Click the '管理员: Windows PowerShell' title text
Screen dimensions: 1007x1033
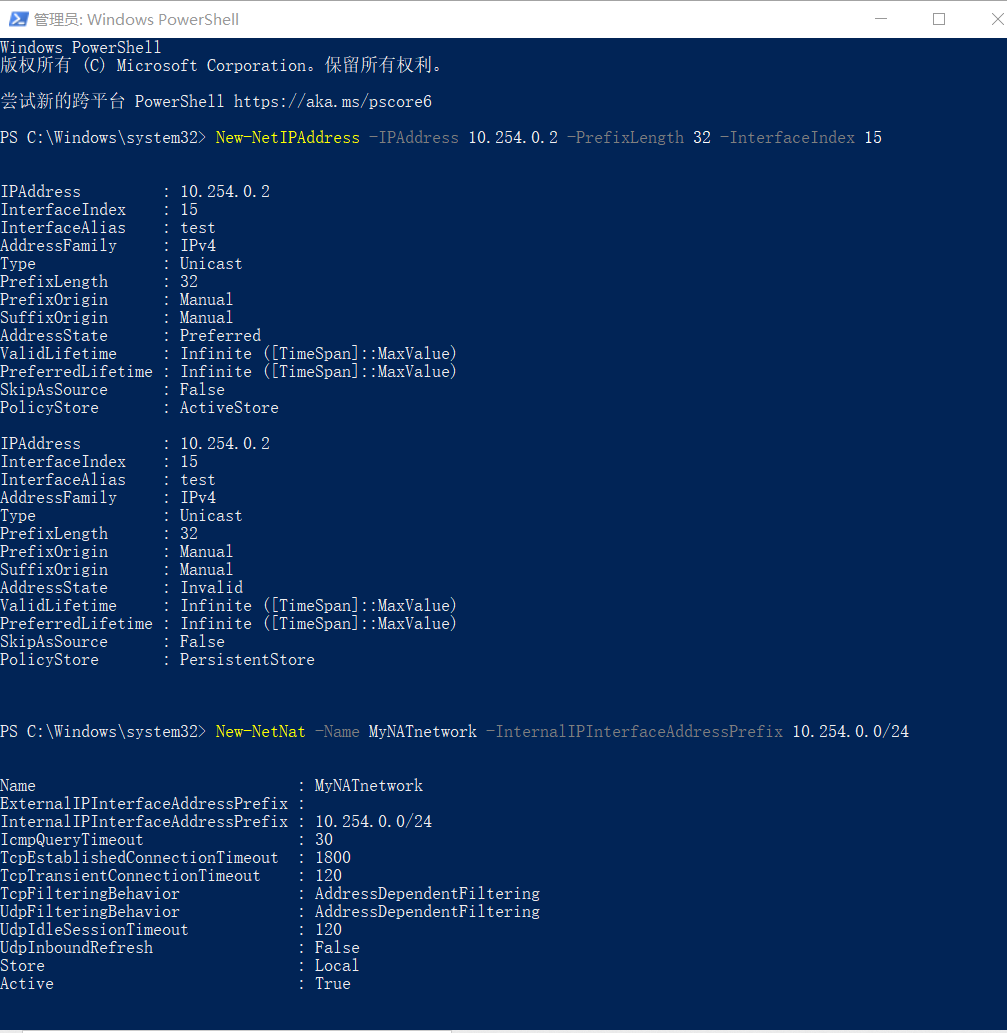[x=136, y=19]
